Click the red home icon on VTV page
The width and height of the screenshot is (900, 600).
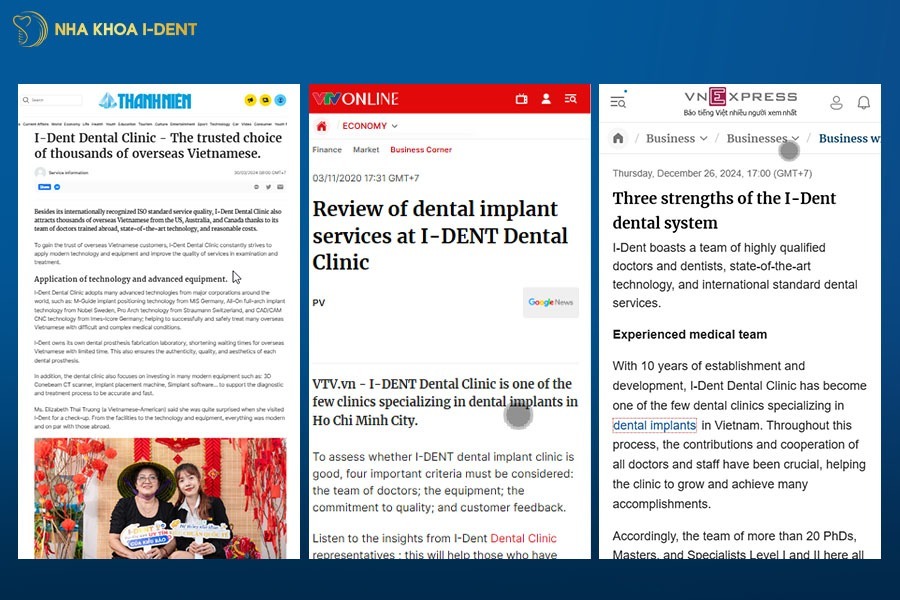point(321,126)
